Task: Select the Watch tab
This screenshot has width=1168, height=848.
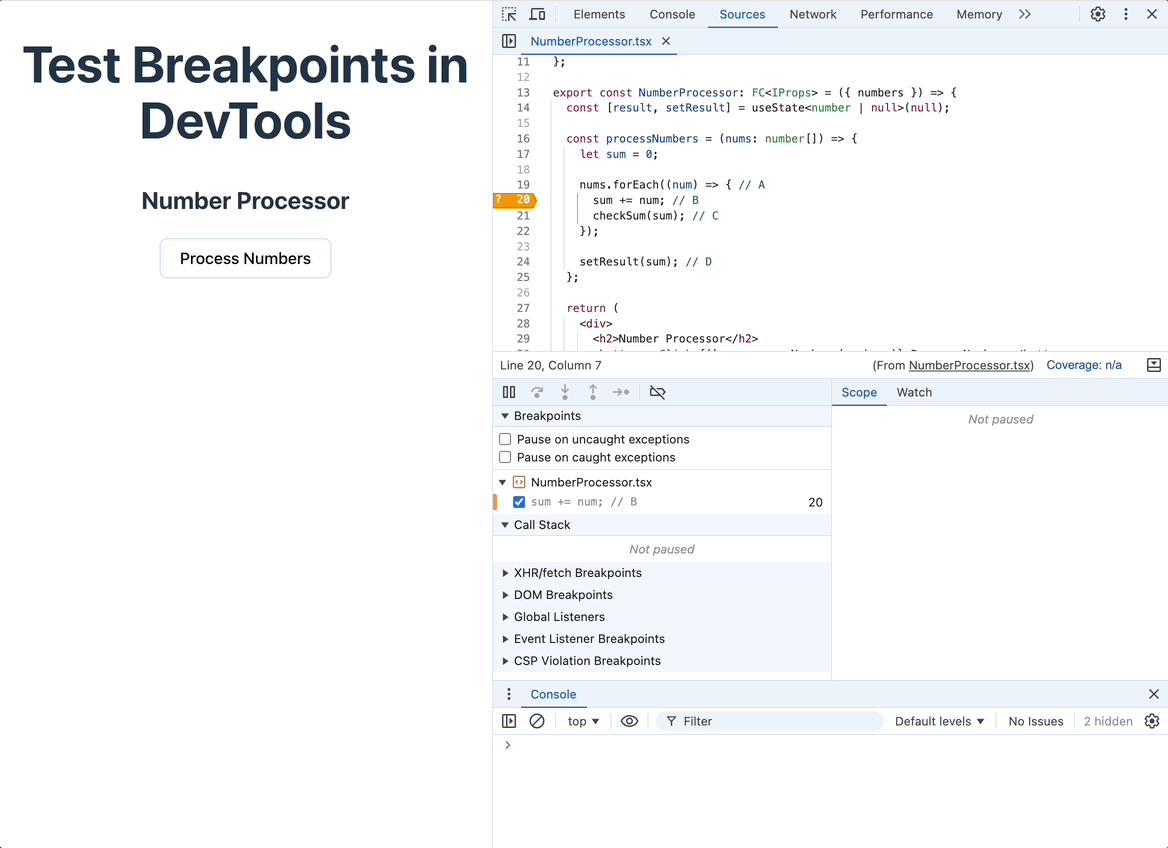Action: click(x=914, y=393)
